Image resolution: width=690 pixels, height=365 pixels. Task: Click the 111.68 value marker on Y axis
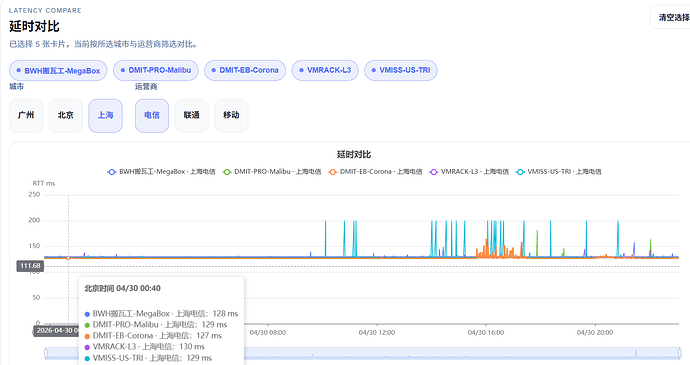point(30,266)
